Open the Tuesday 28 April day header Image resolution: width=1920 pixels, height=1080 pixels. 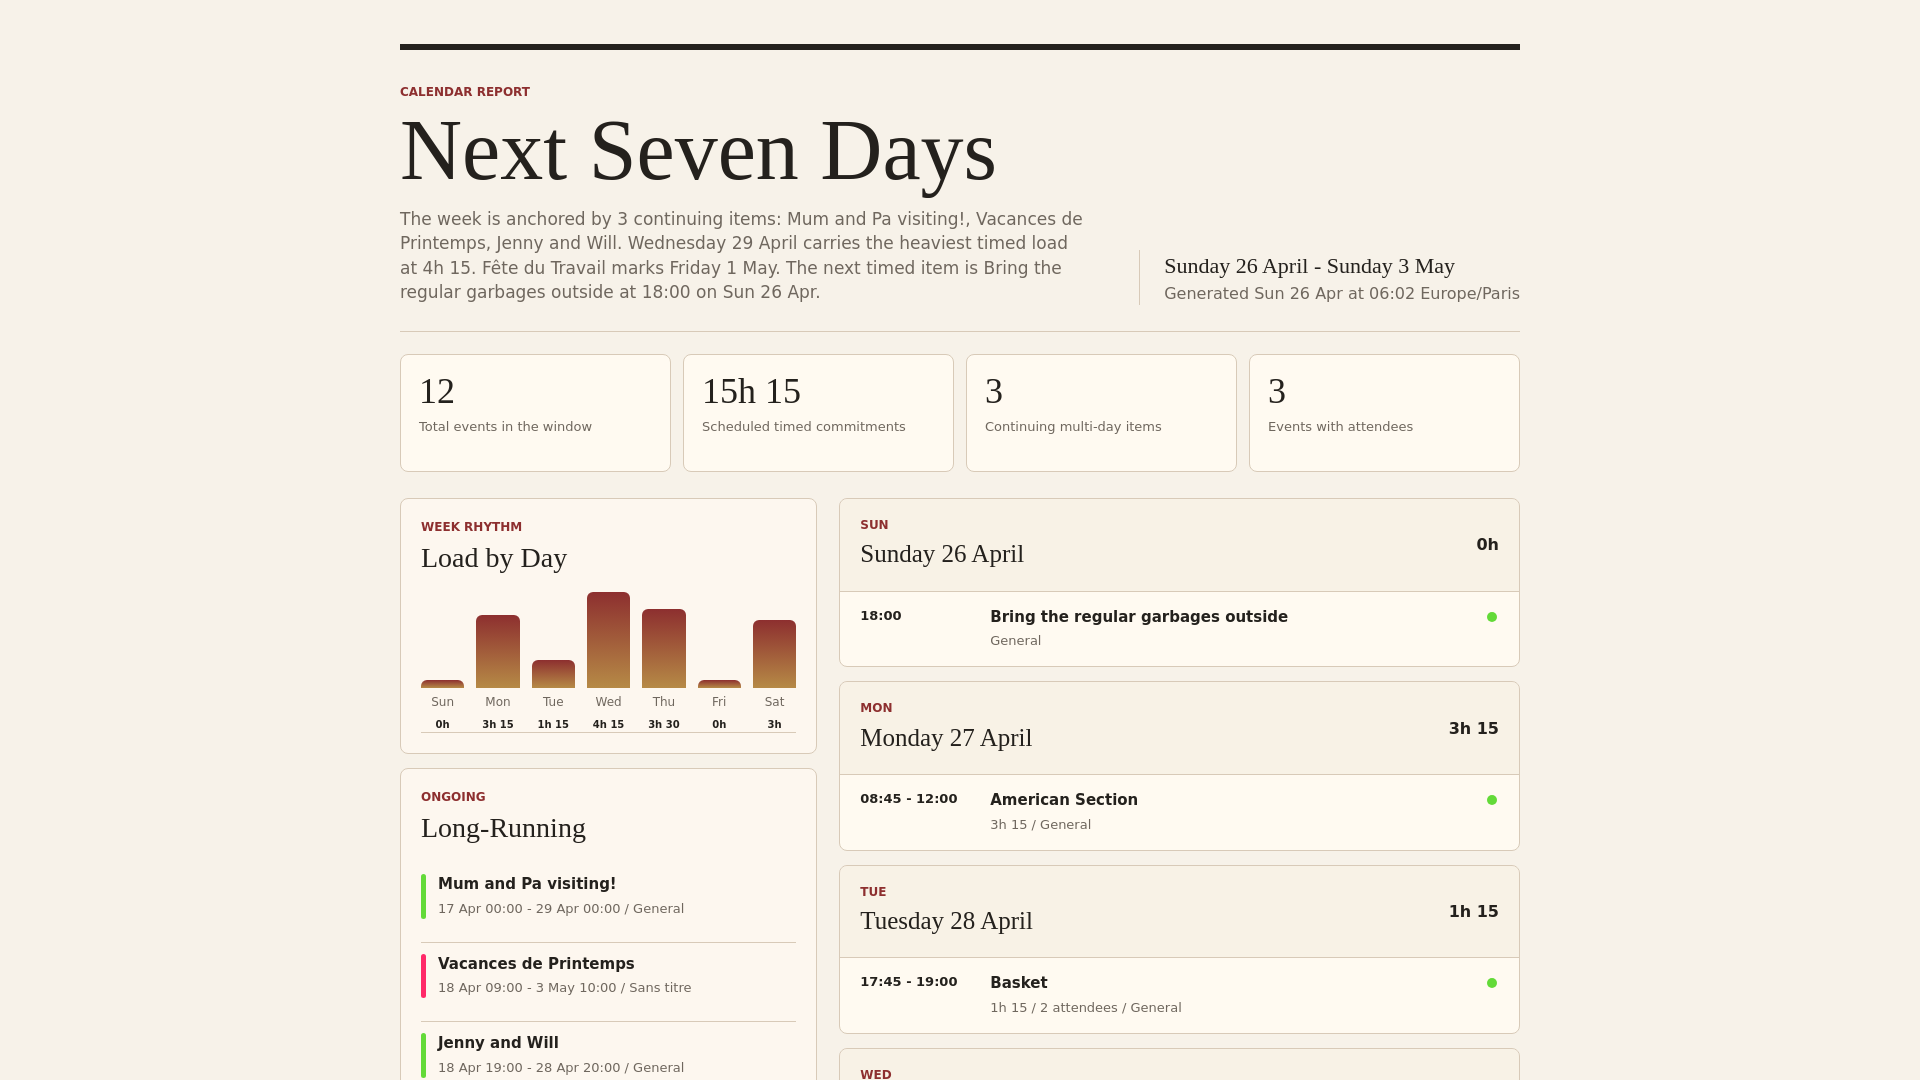click(1179, 911)
